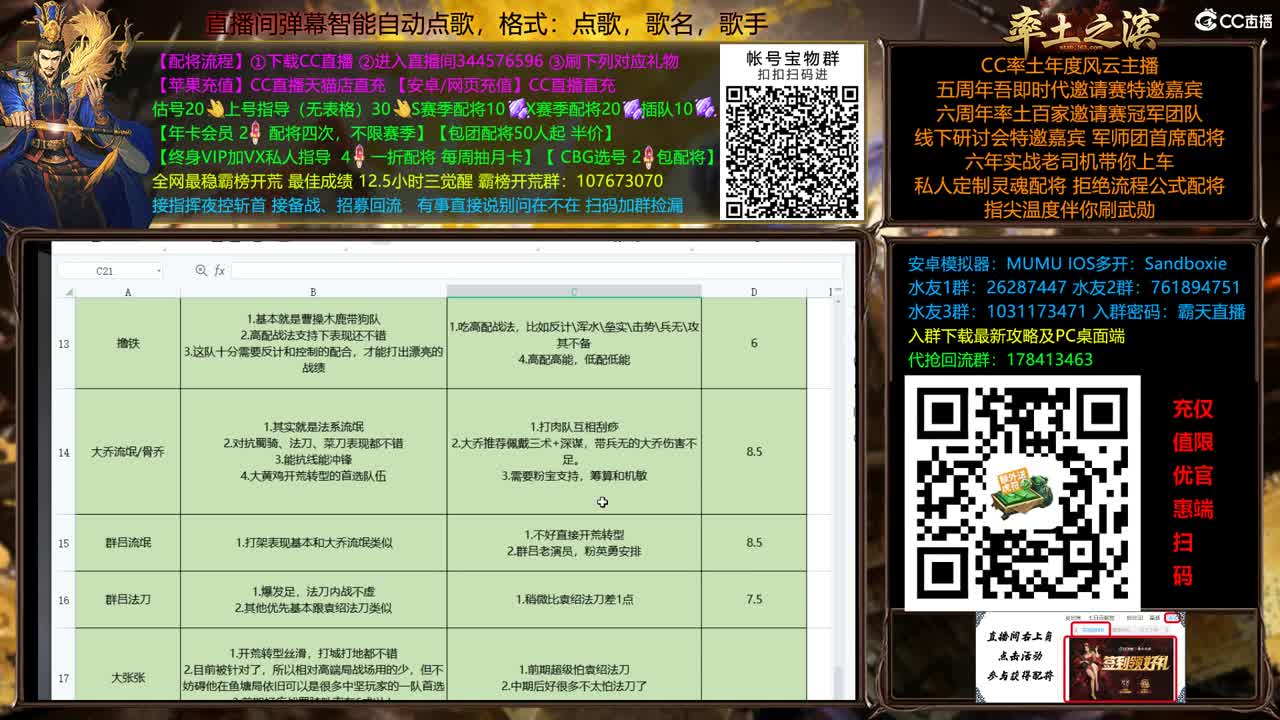Click the cell starting 1.不好直接开荒转型
This screenshot has width=1280, height=720.
[x=574, y=543]
